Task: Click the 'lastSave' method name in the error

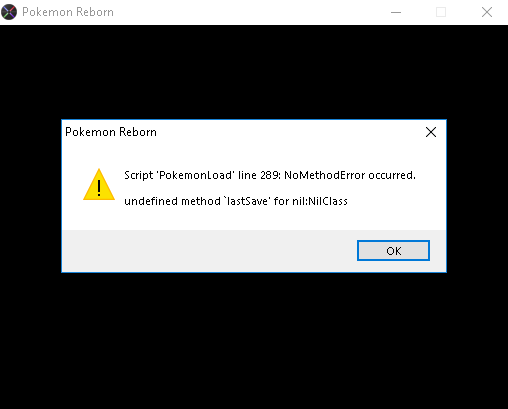Action: coord(247,201)
